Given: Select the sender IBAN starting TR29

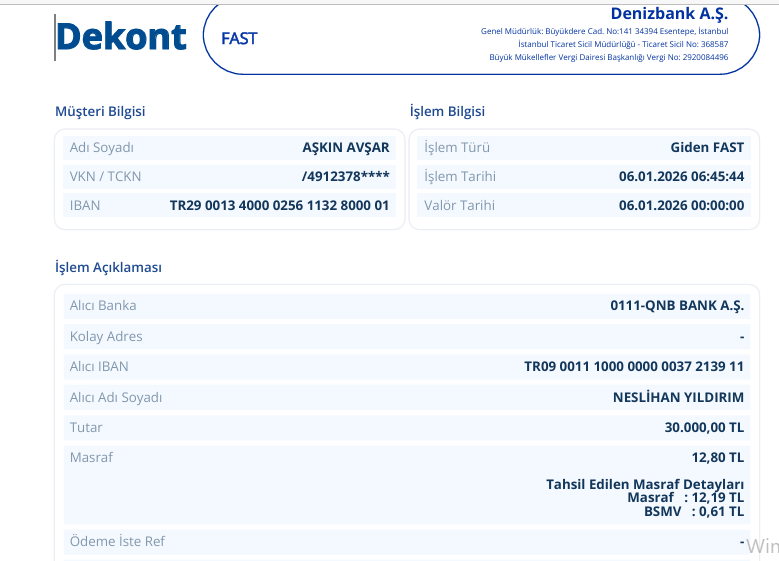Looking at the screenshot, I should 279,205.
